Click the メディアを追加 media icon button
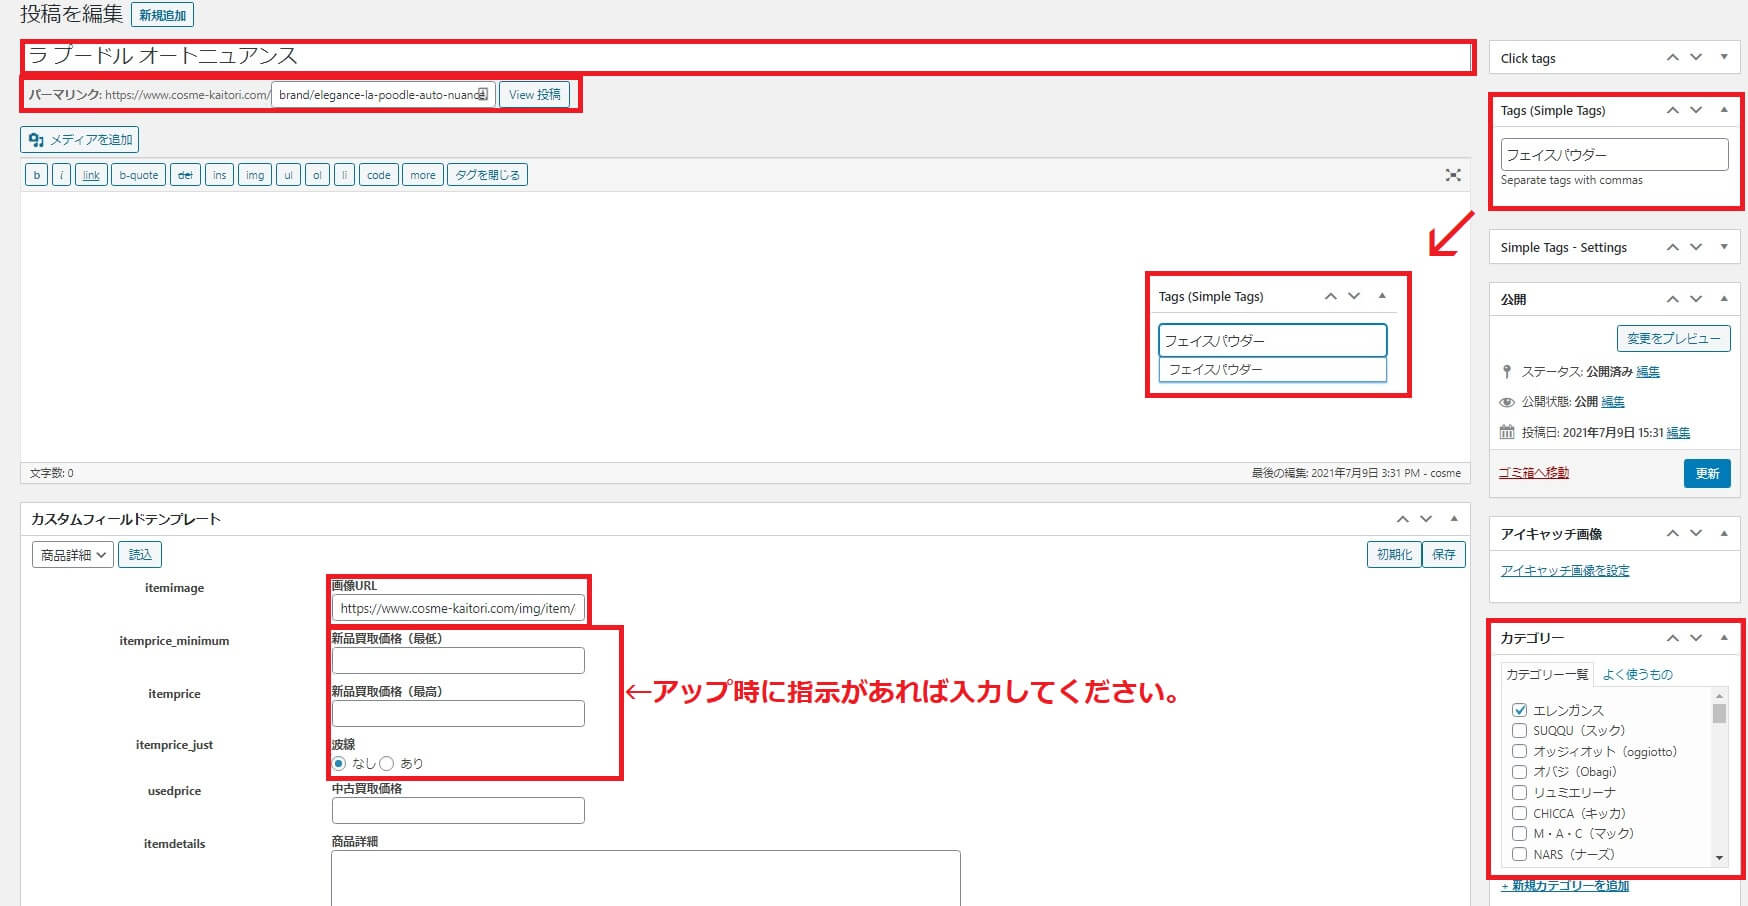The image size is (1748, 906). coord(79,140)
